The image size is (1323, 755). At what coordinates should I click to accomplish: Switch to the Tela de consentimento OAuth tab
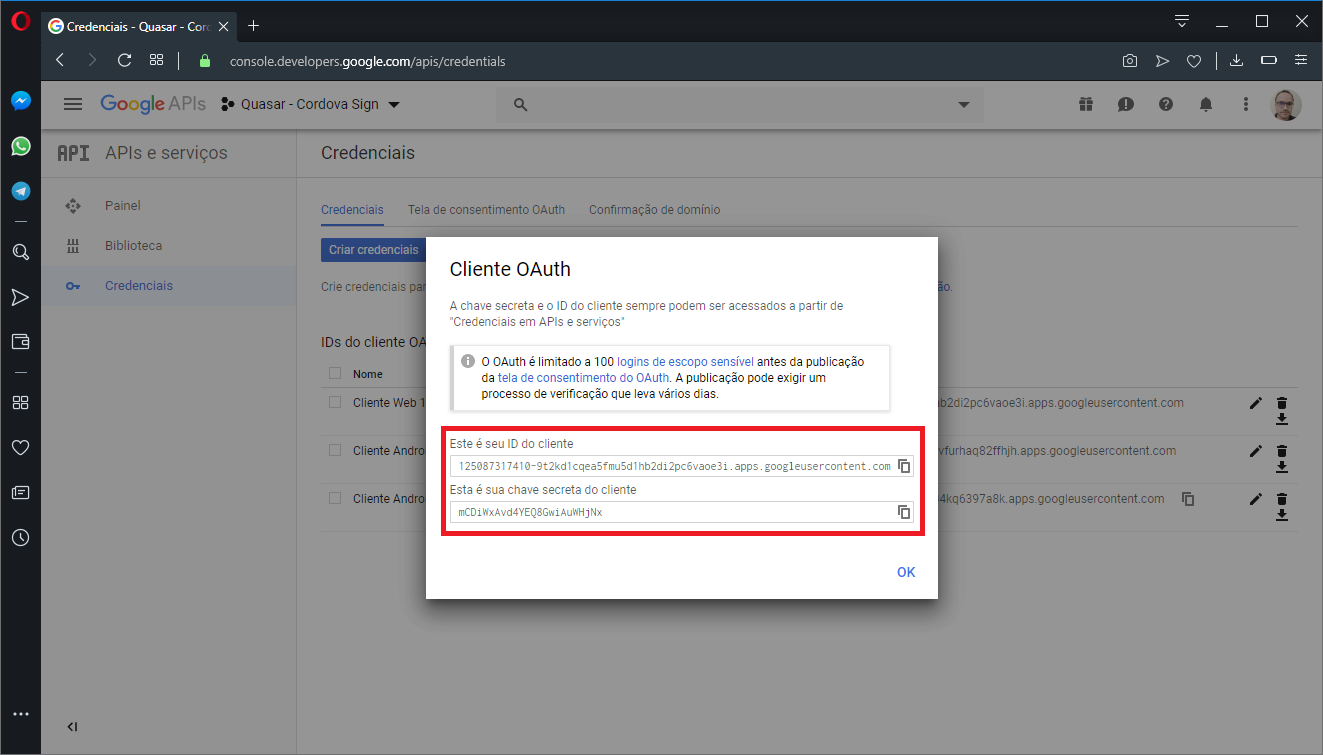[x=487, y=209]
